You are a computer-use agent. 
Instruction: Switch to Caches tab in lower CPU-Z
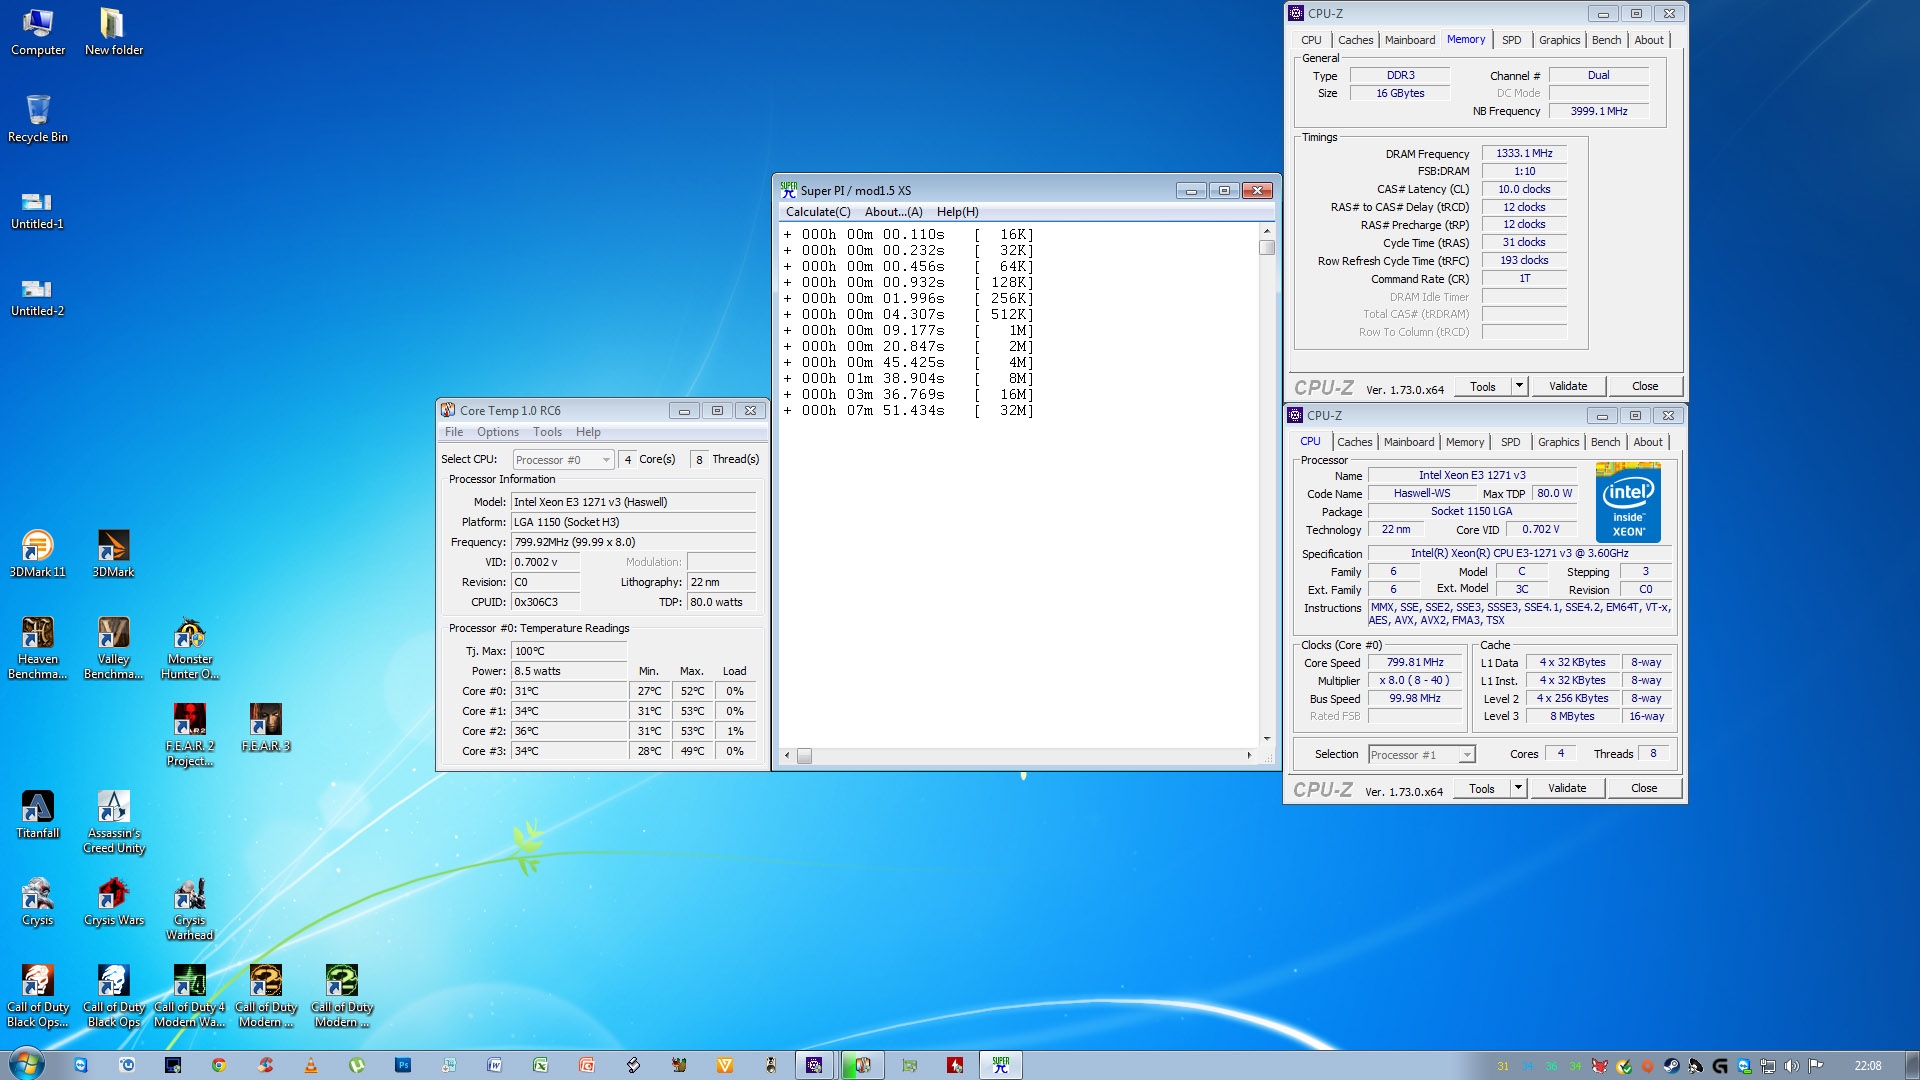(x=1354, y=442)
